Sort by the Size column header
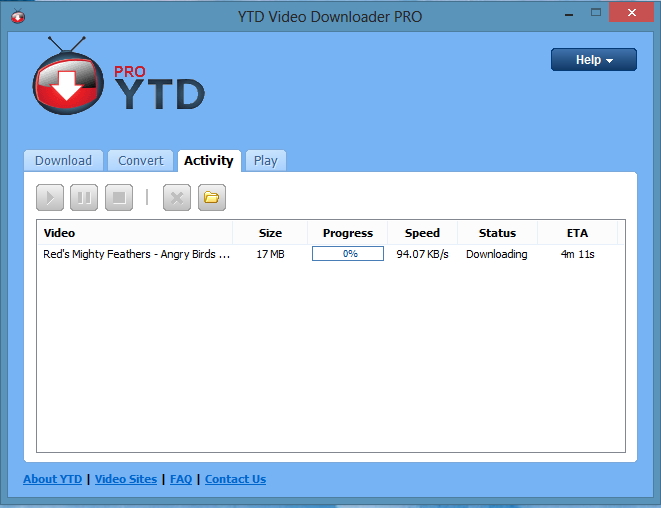661x508 pixels. click(x=270, y=233)
